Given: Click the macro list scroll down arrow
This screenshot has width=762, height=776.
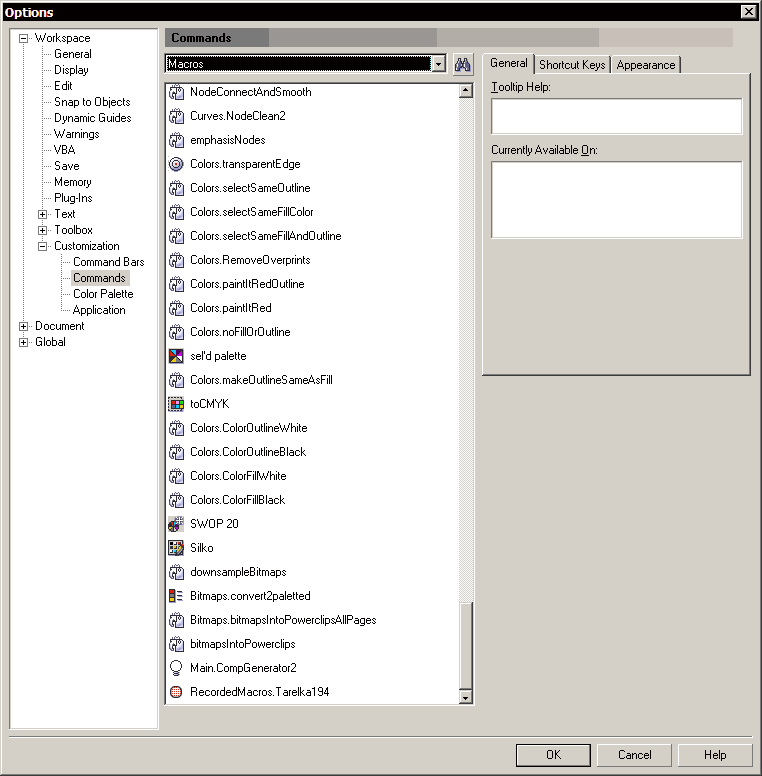Looking at the screenshot, I should (466, 698).
